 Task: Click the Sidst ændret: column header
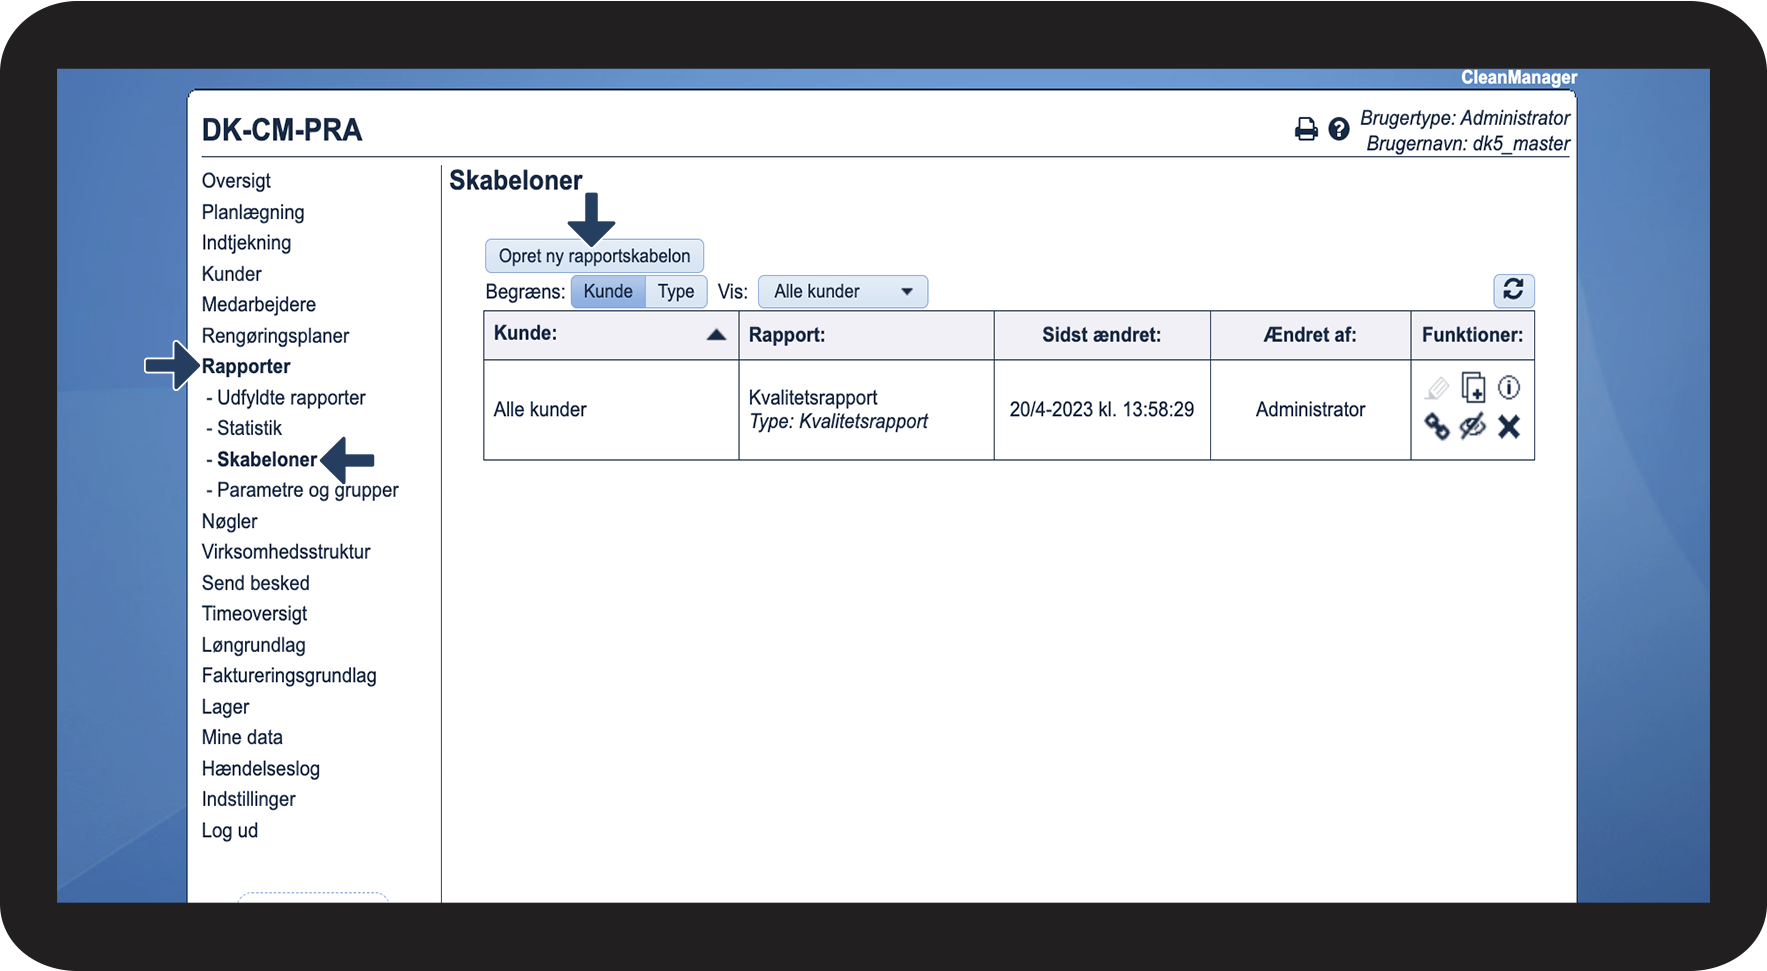coord(1102,335)
